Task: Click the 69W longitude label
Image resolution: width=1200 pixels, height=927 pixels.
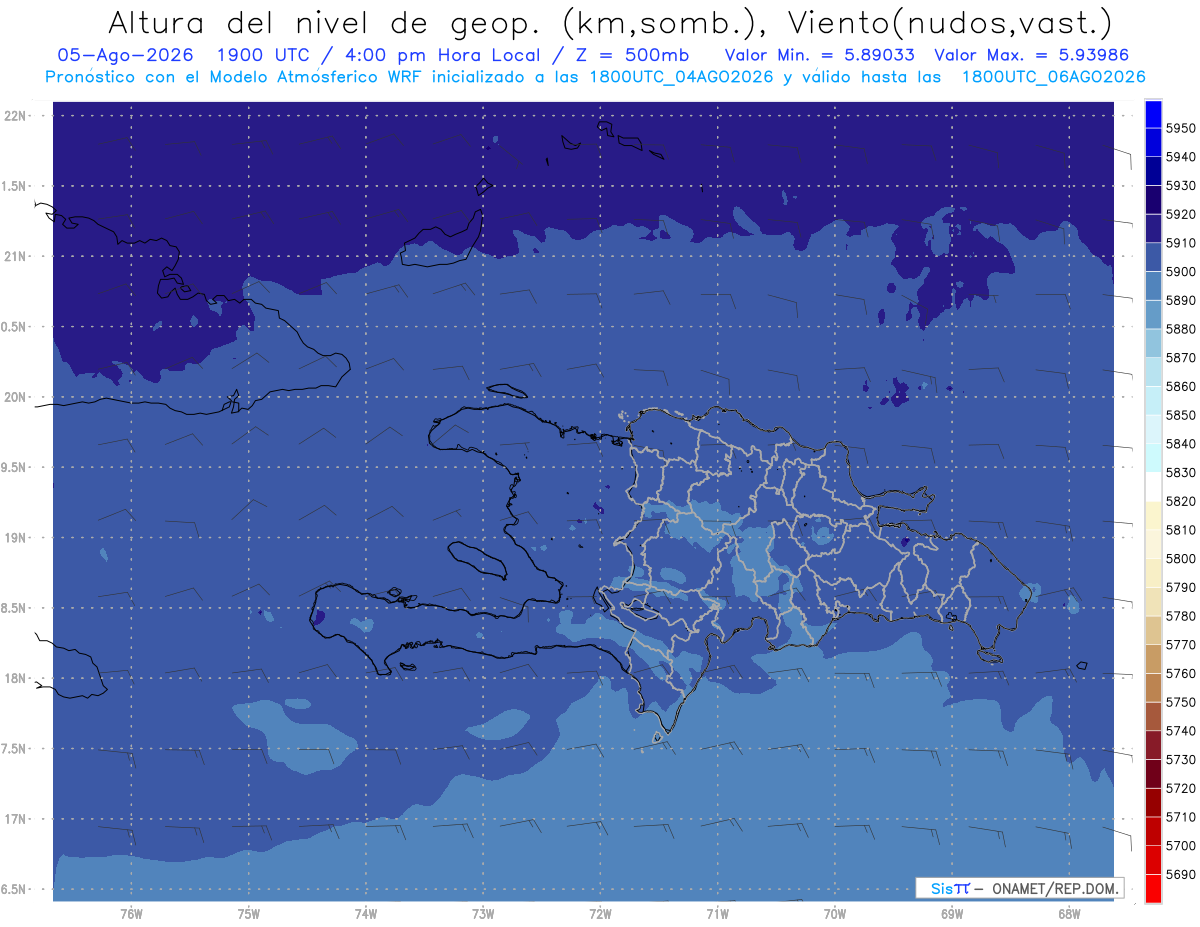Action: (952, 914)
